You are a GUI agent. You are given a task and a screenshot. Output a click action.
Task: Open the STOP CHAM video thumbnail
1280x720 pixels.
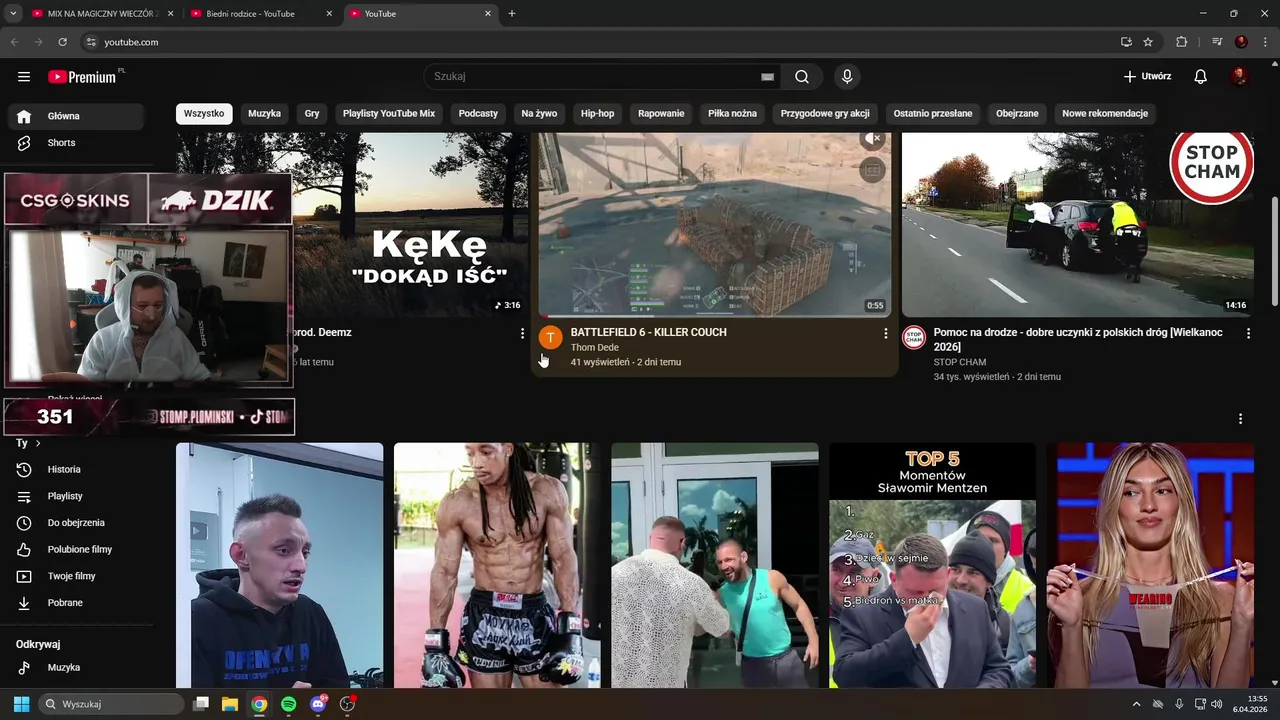1077,225
